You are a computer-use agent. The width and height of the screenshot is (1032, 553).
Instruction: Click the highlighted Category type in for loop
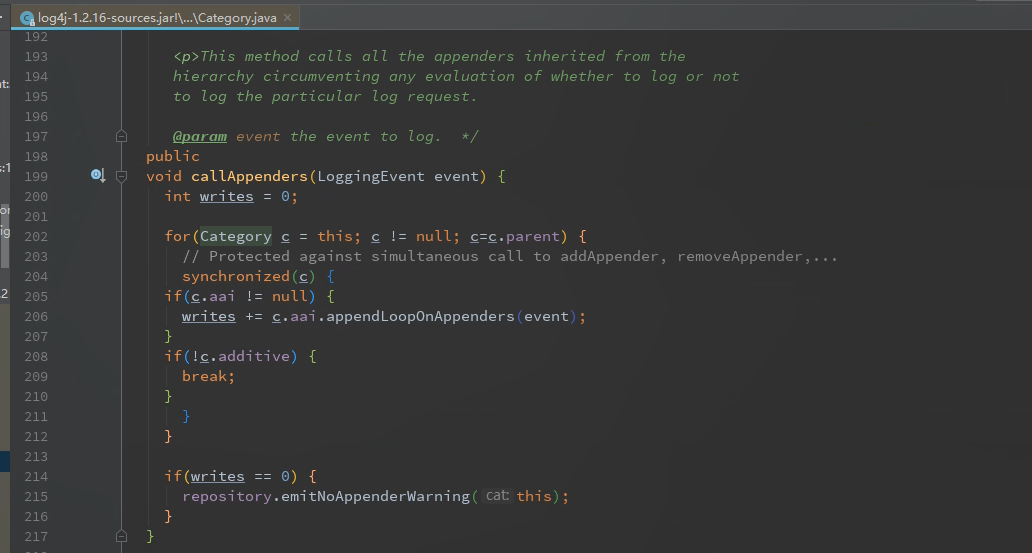pos(236,236)
